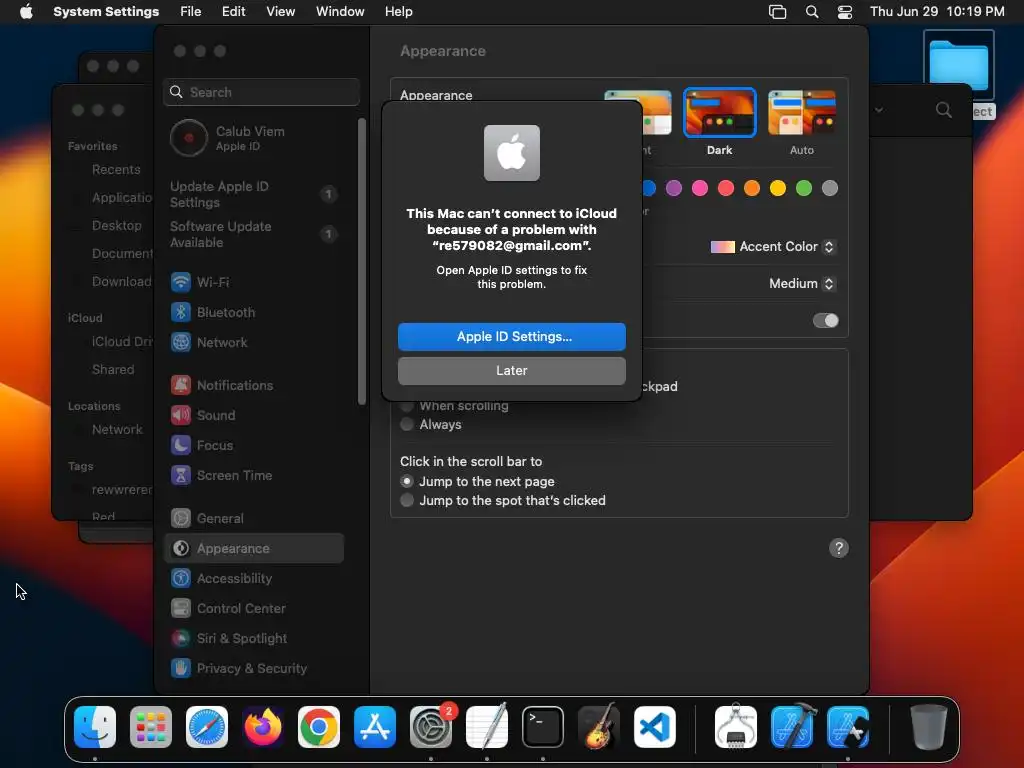Viewport: 1024px width, 768px height.
Task: Open Update Apple ID Settings item
Action: click(255, 194)
